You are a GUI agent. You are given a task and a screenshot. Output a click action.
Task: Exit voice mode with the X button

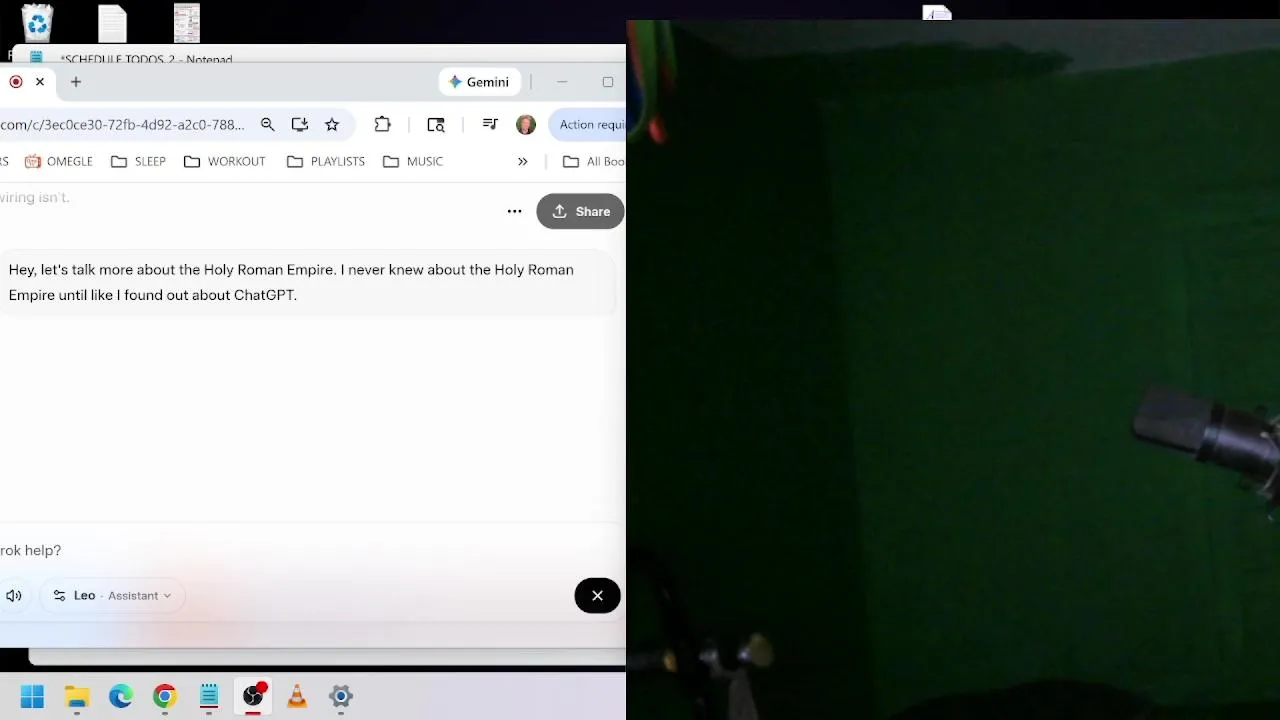coord(597,596)
